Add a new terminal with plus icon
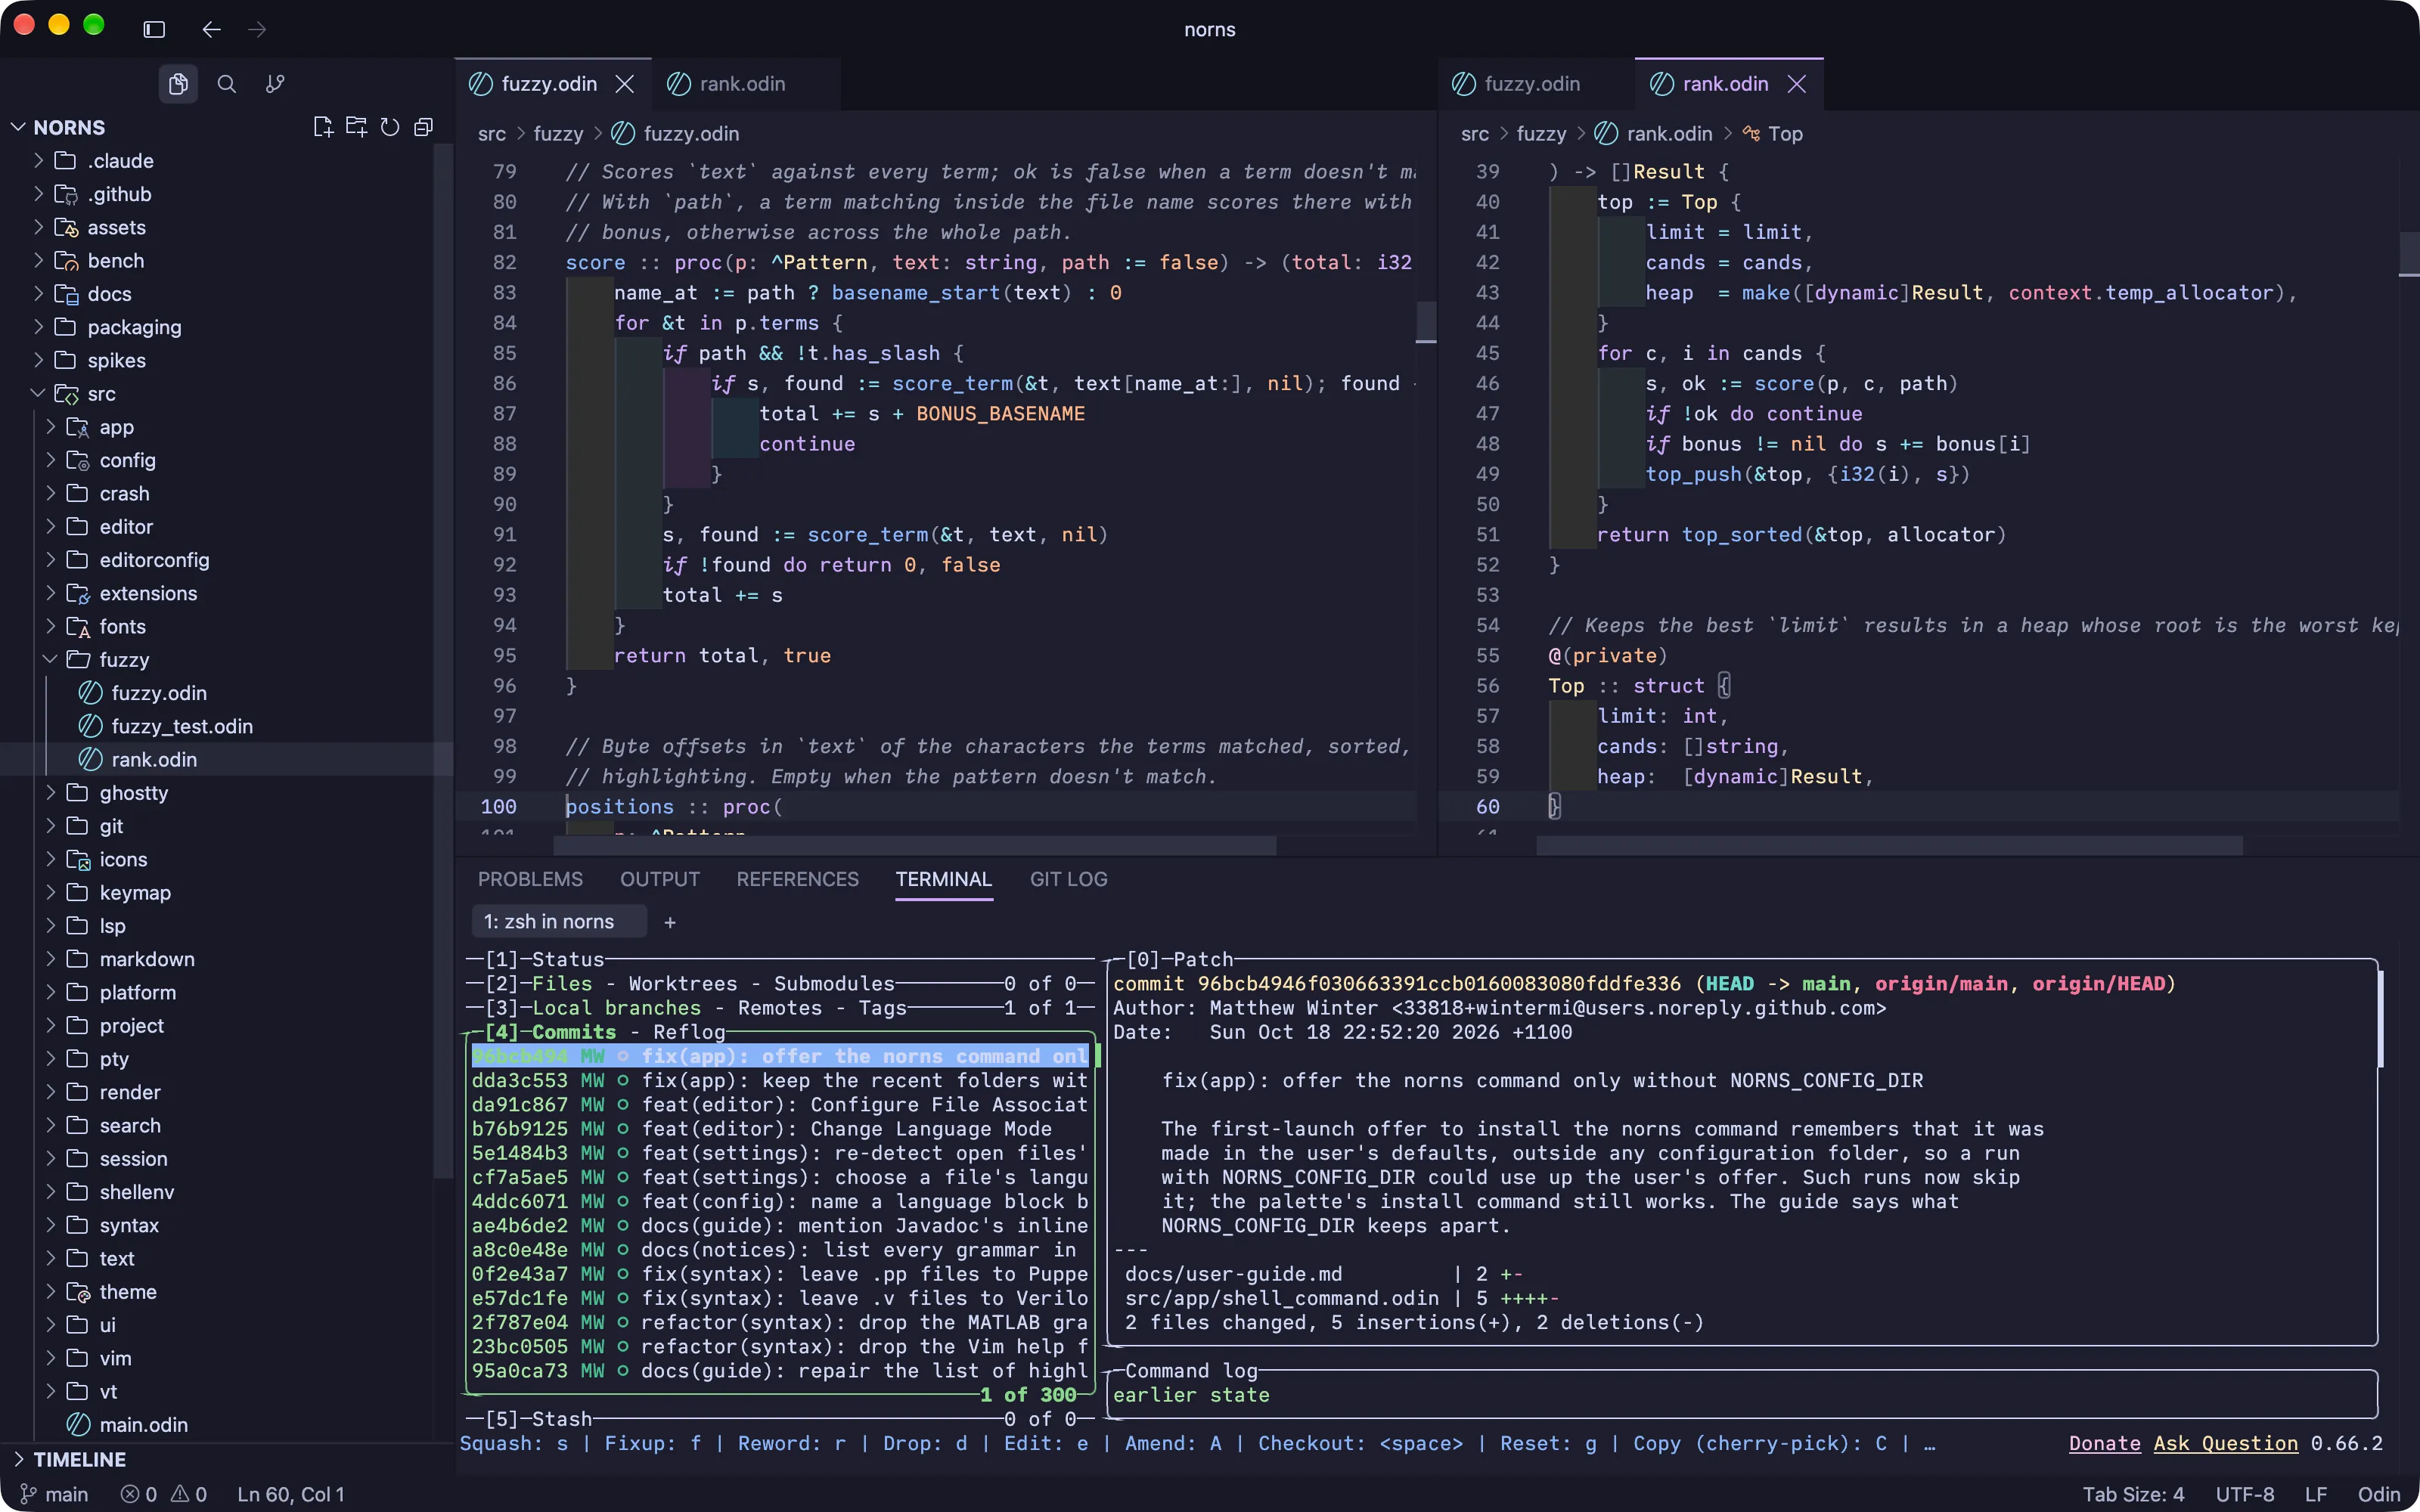The height and width of the screenshot is (1512, 2420). click(x=670, y=922)
